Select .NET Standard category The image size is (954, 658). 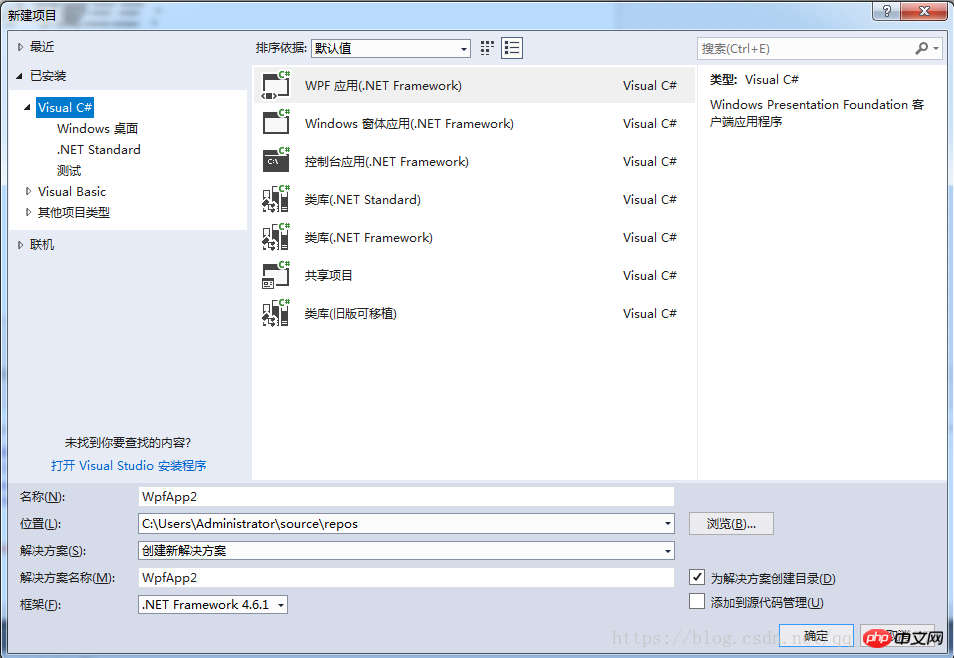(99, 149)
